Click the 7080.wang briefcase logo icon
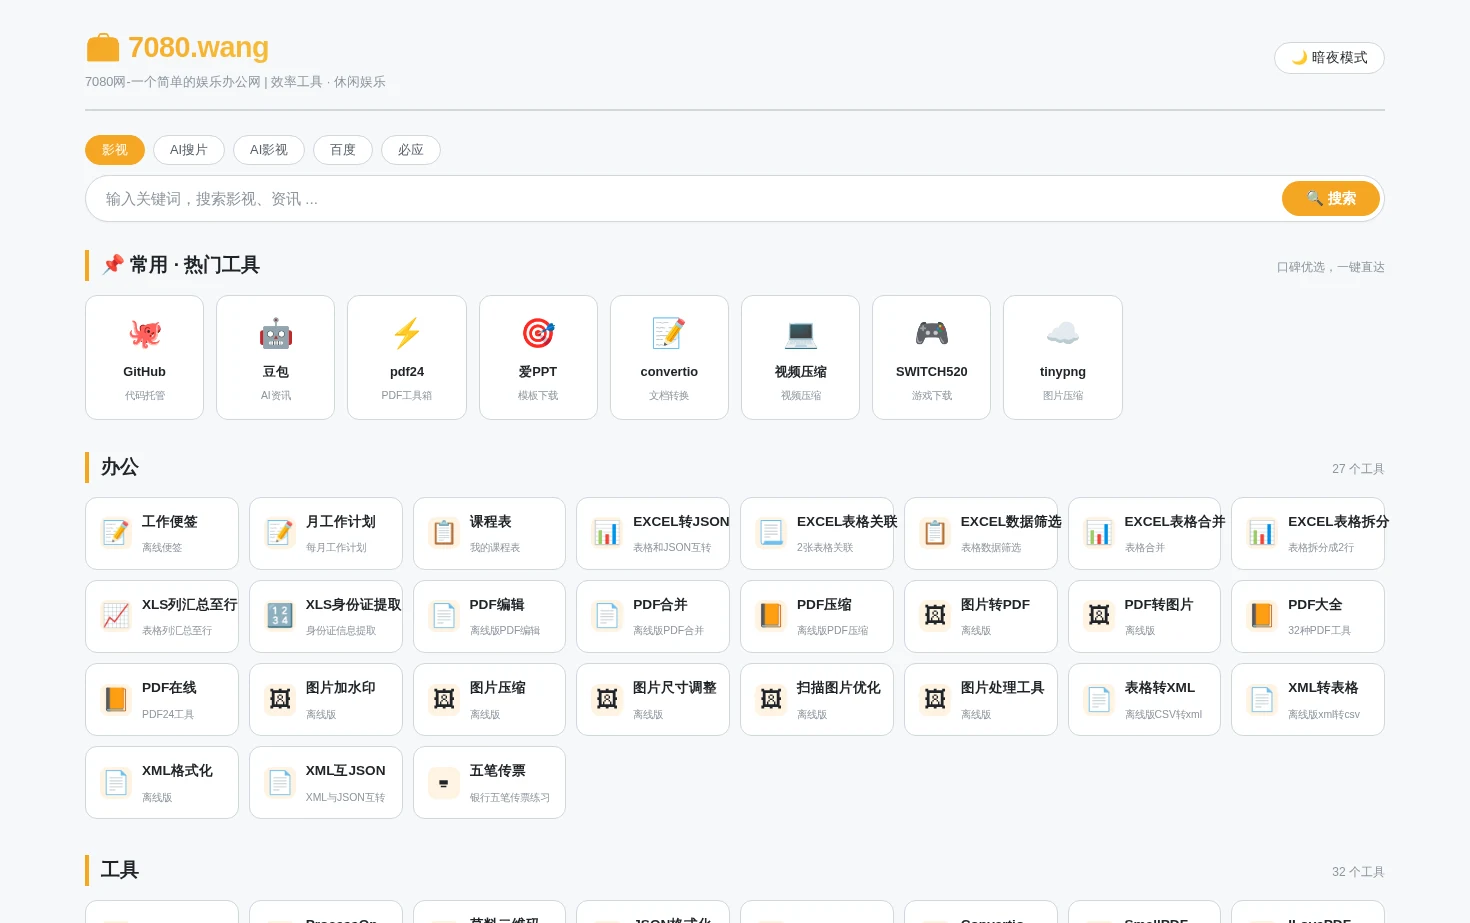 [103, 48]
